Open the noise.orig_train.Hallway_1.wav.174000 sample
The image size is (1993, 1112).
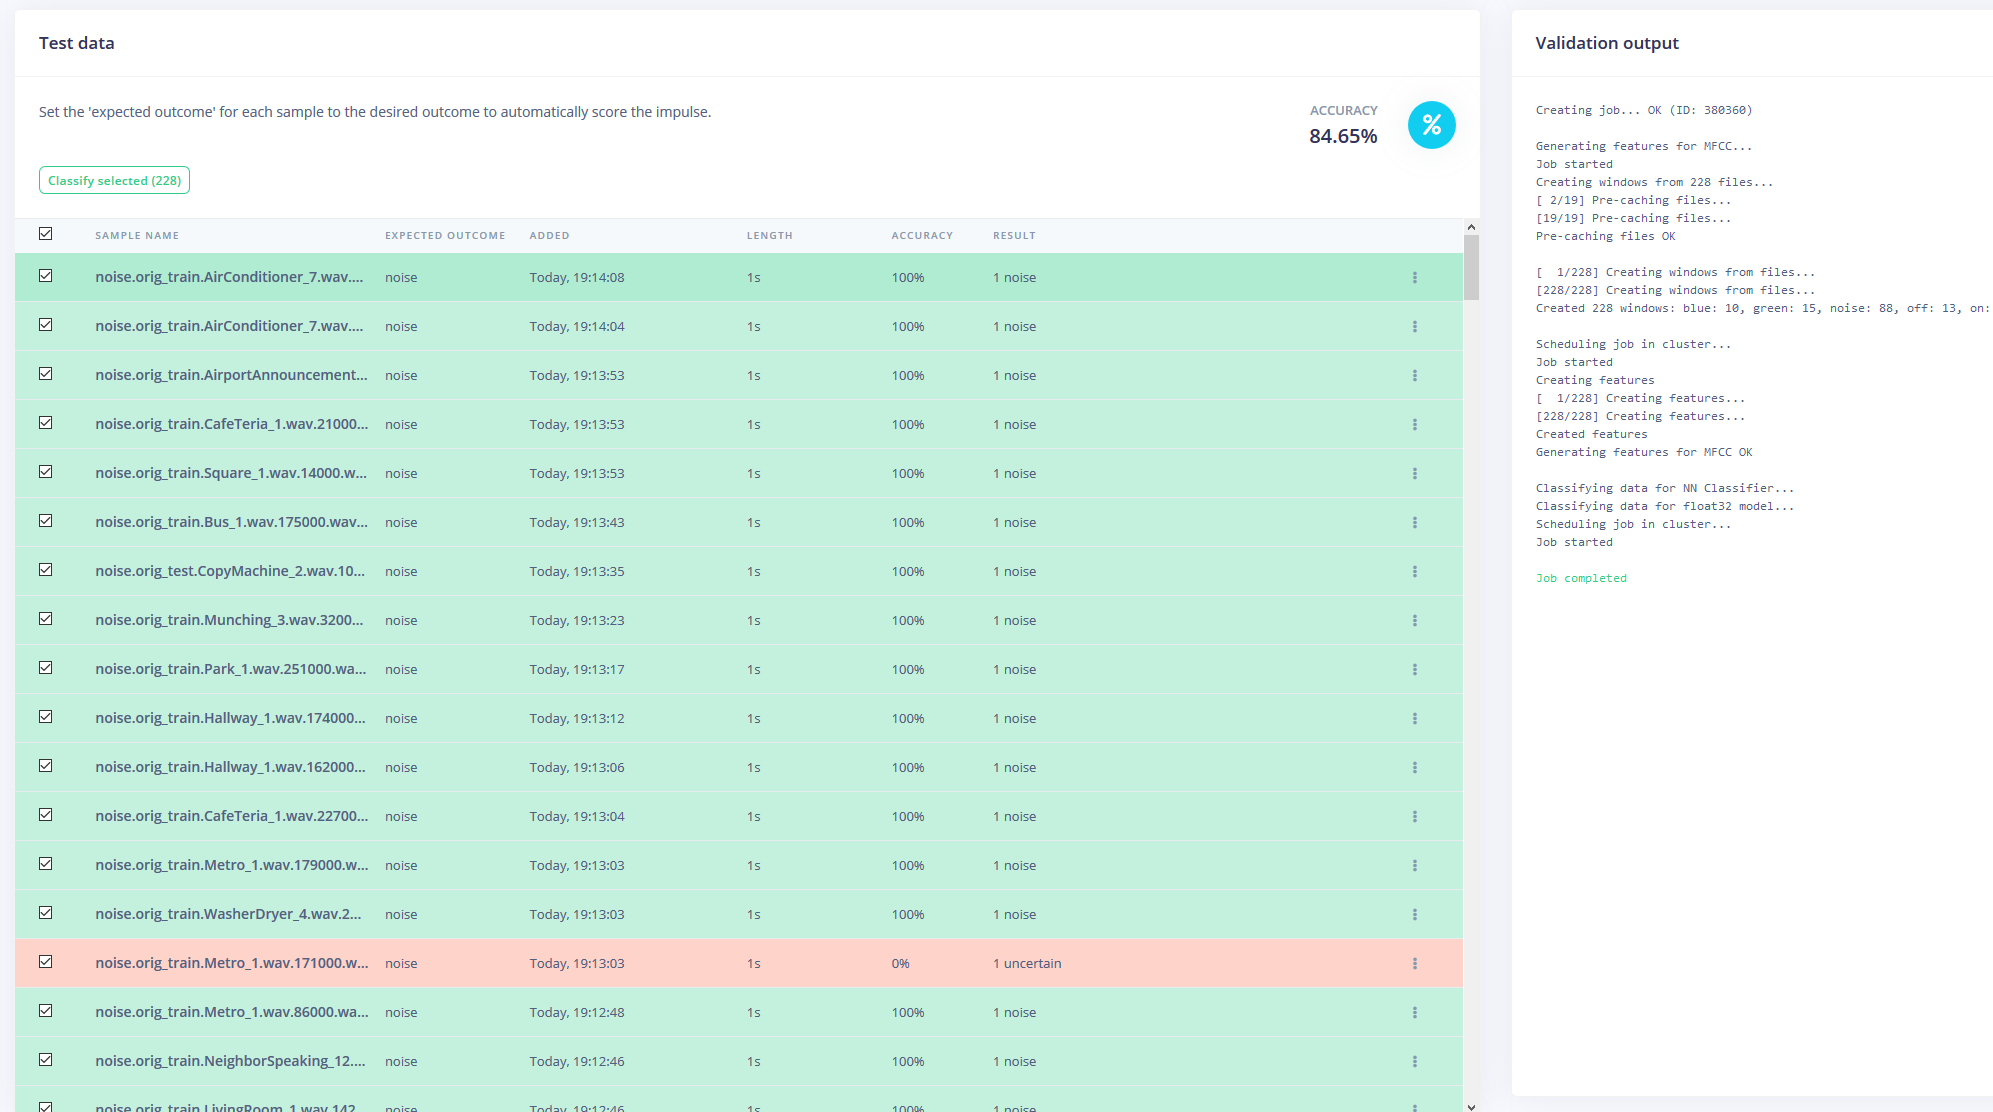(230, 718)
